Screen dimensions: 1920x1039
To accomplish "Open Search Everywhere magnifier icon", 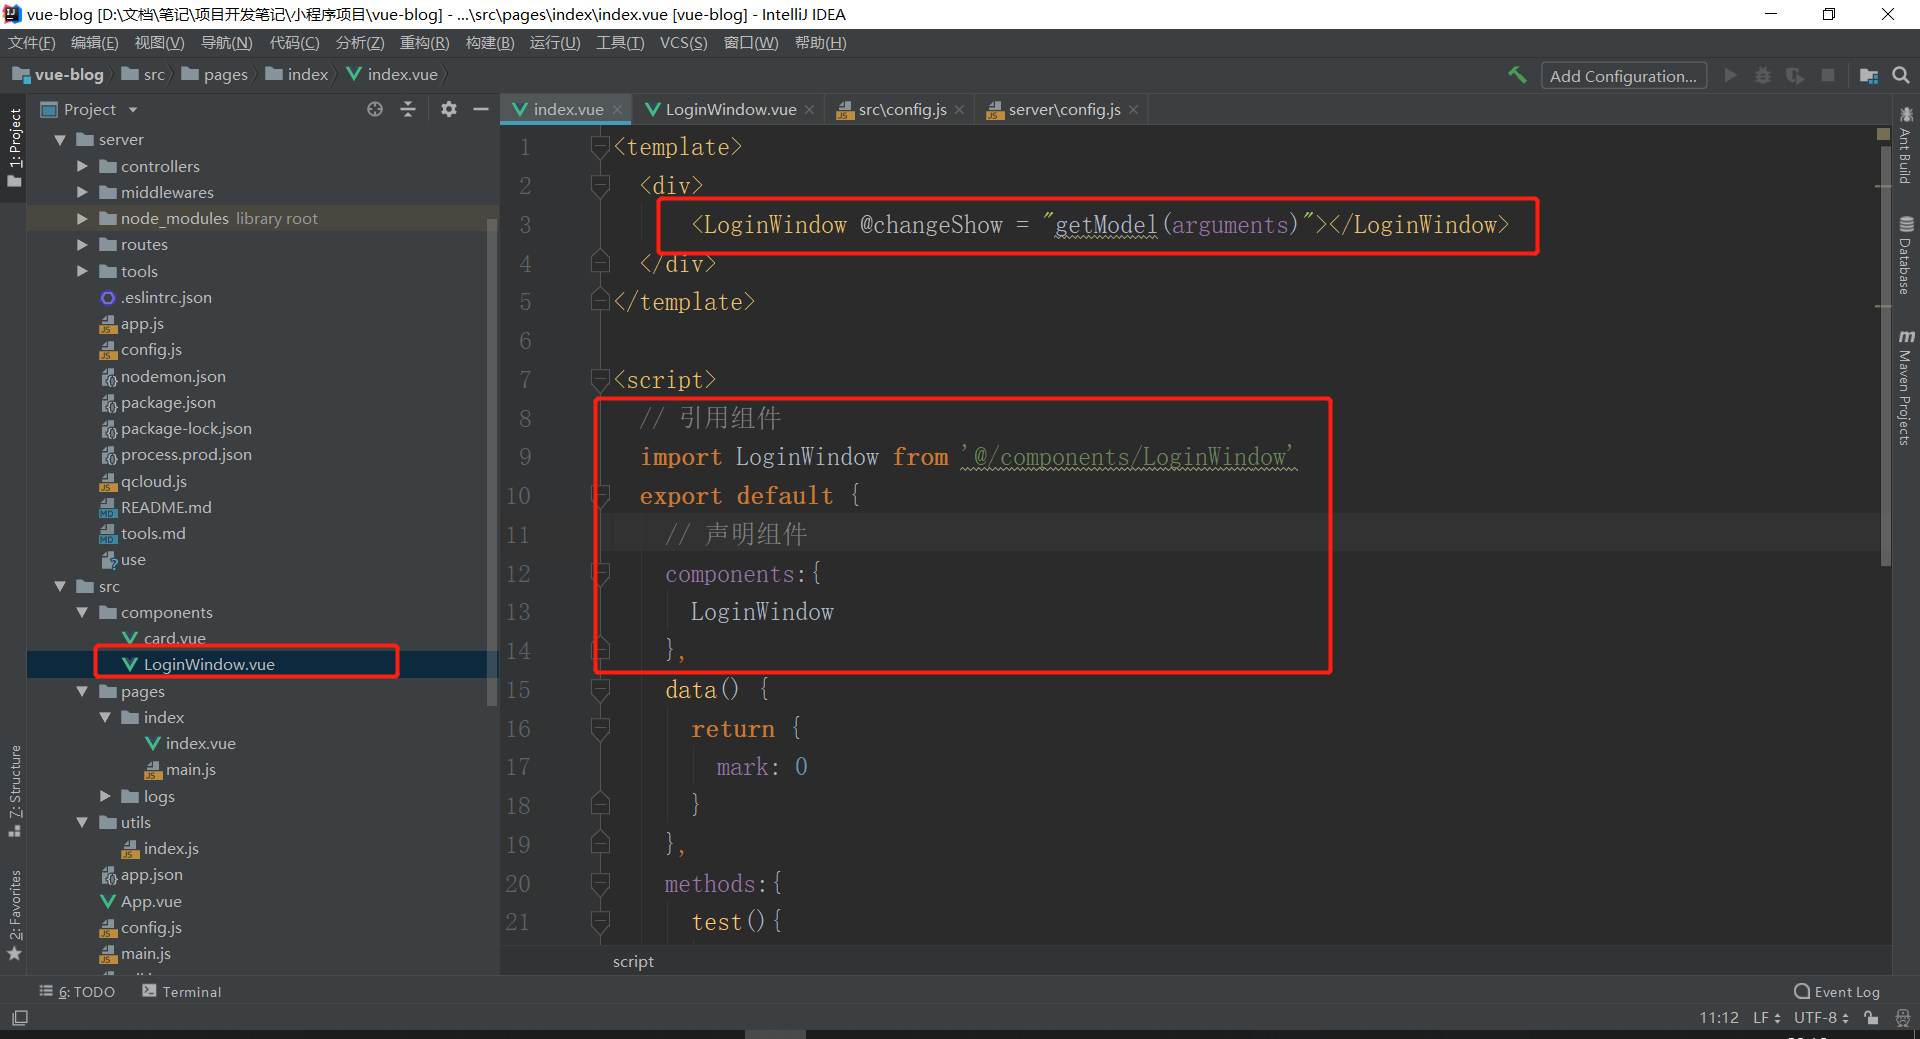I will click(x=1901, y=75).
